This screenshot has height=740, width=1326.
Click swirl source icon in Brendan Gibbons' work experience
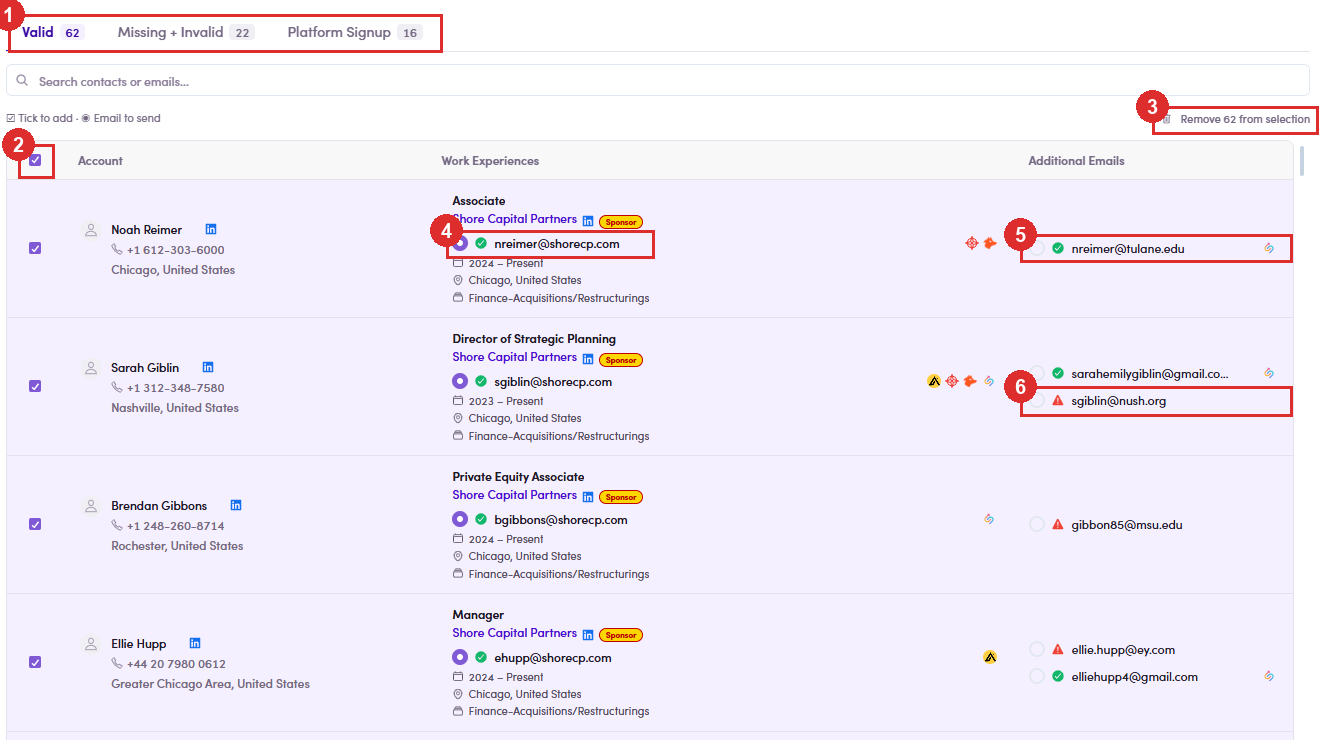pos(989,519)
